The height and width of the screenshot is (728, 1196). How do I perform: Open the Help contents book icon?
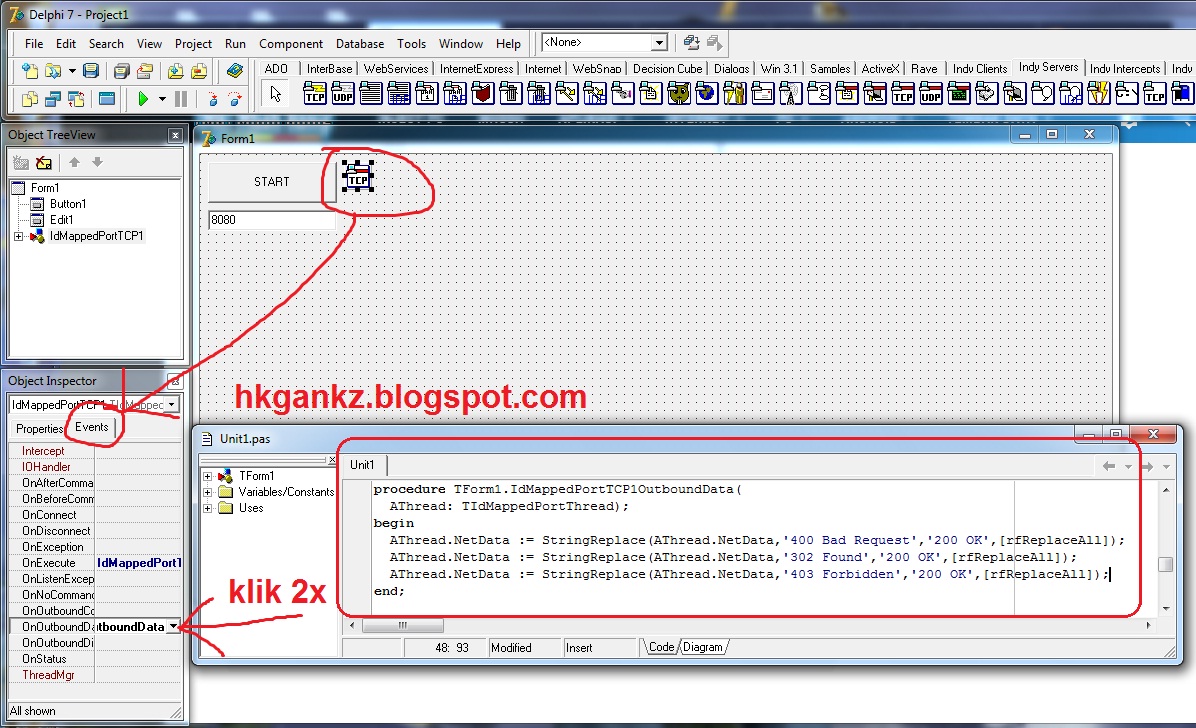(235, 71)
